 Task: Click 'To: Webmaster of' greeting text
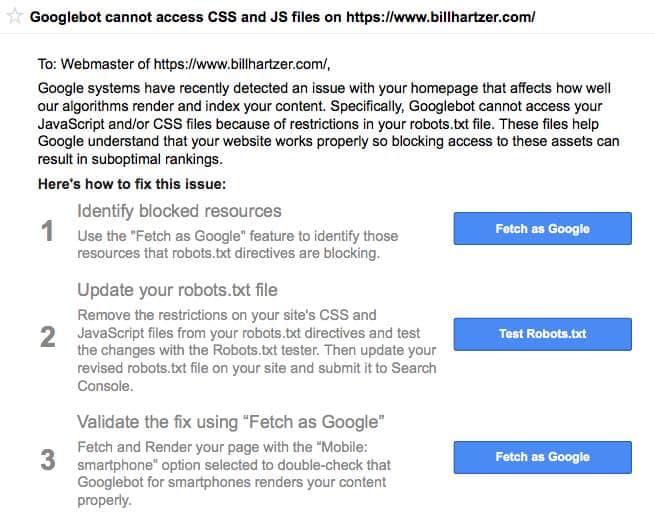94,64
